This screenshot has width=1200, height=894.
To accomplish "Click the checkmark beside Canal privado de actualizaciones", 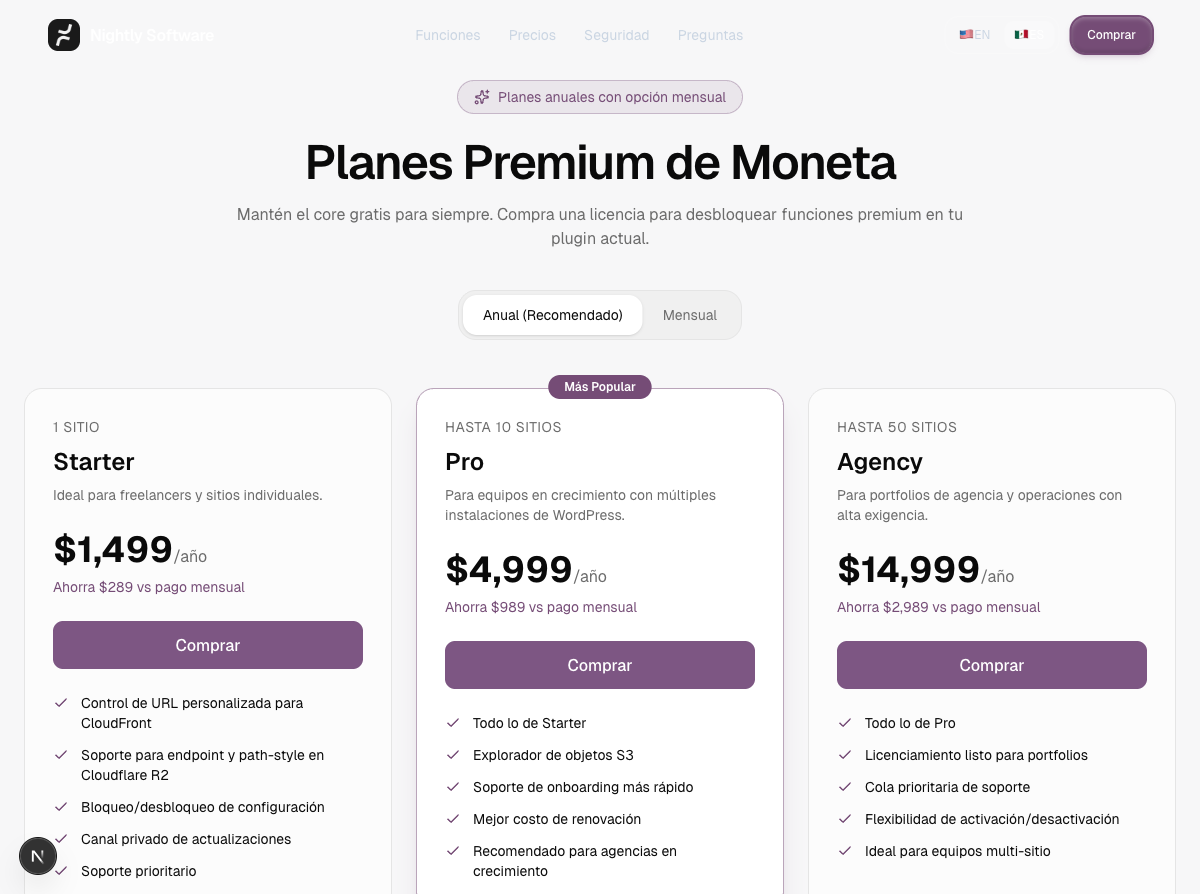I will coord(61,839).
